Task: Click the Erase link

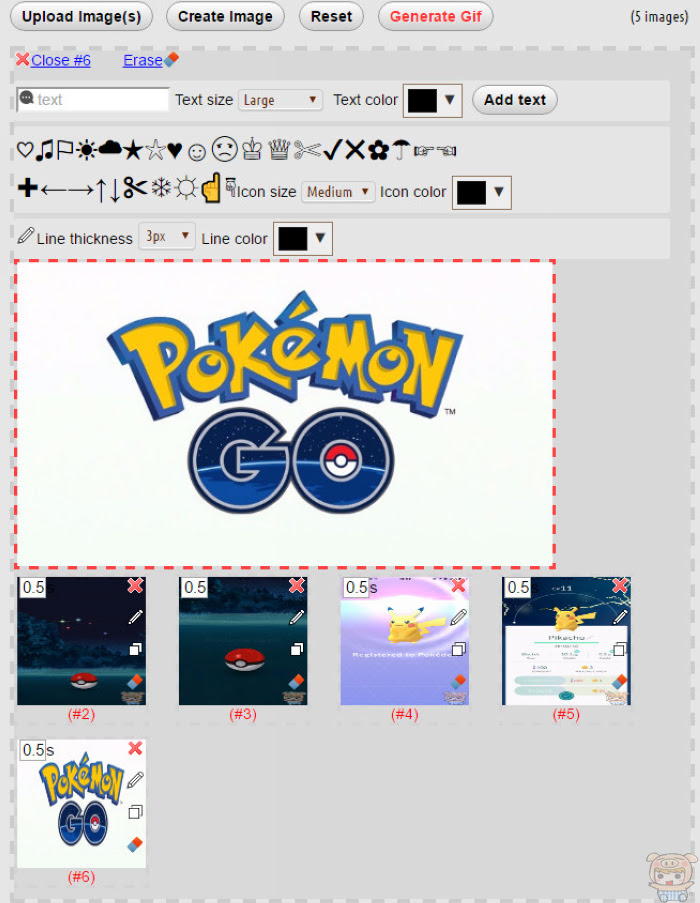Action: point(143,60)
